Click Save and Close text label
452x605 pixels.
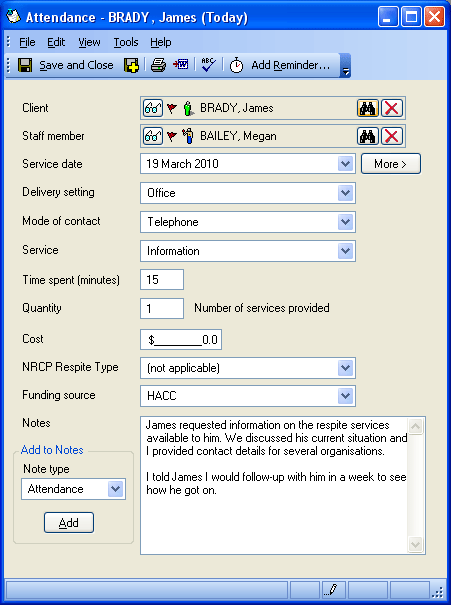76,65
